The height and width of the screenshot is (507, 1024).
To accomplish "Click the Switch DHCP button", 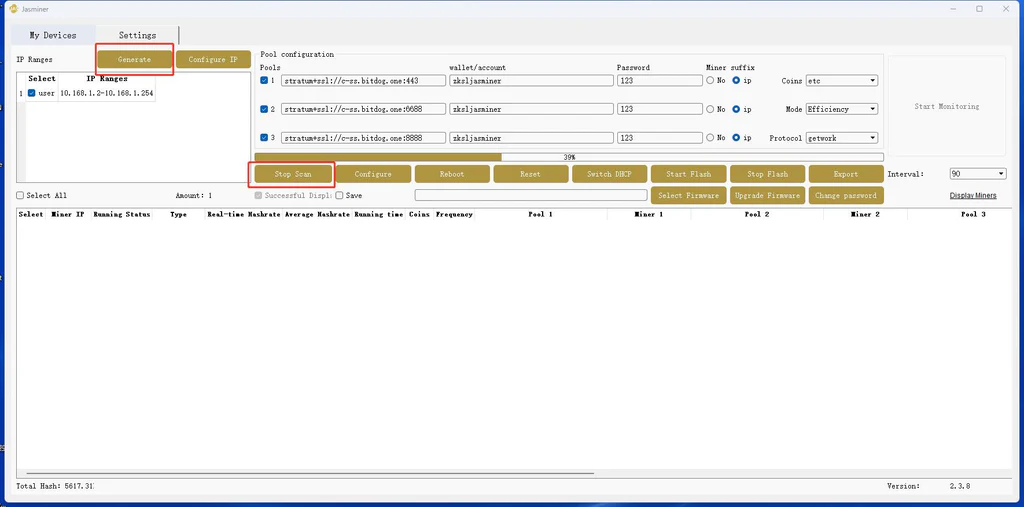I will pyautogui.click(x=609, y=174).
